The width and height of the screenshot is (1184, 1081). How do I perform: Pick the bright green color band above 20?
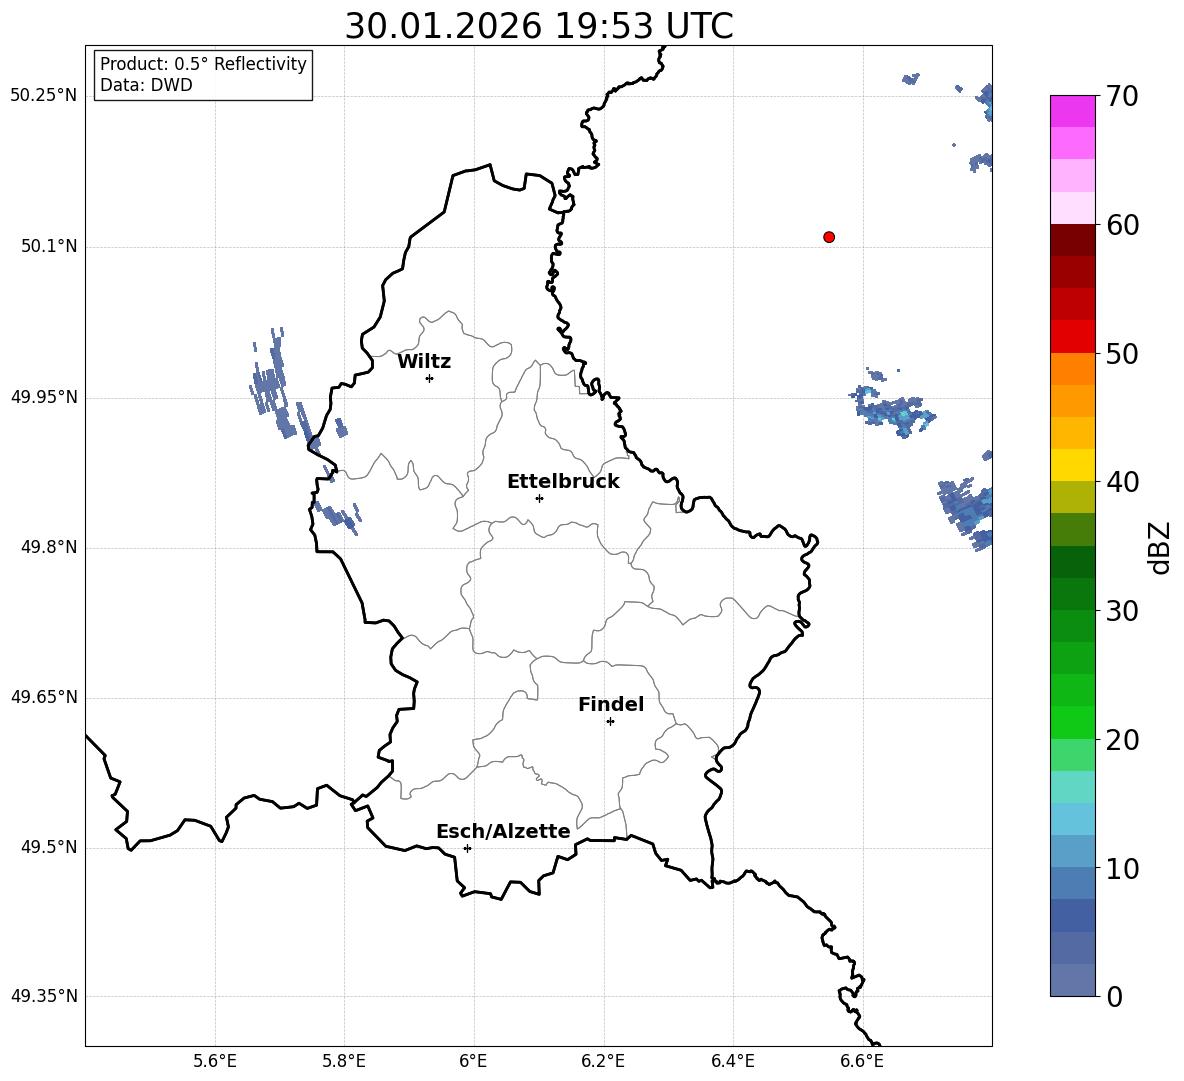tap(1073, 722)
